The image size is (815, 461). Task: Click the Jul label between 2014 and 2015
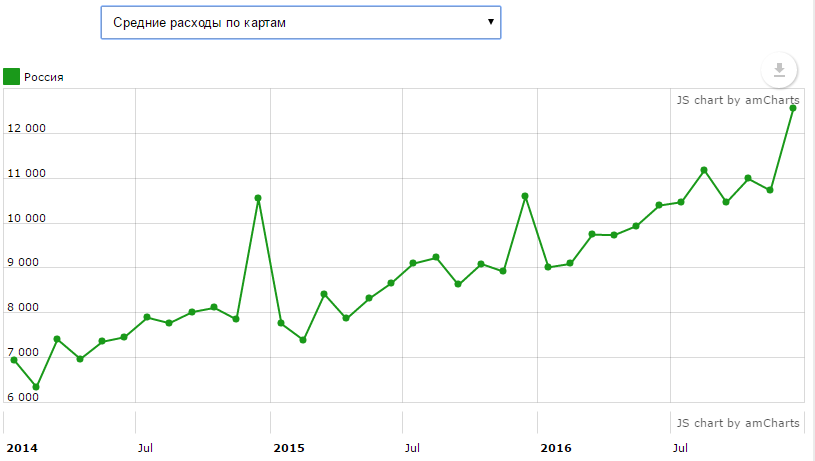click(146, 447)
